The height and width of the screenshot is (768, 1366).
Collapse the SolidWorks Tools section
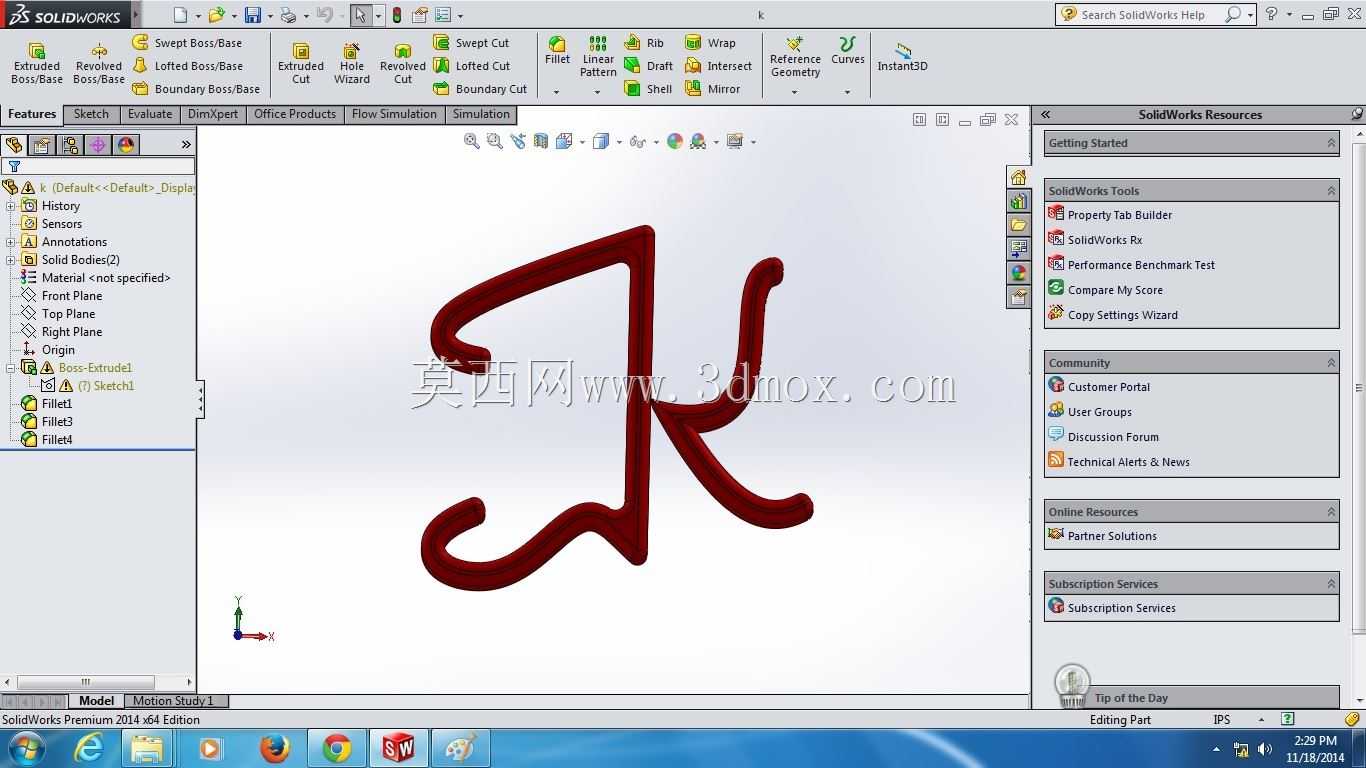(x=1331, y=191)
